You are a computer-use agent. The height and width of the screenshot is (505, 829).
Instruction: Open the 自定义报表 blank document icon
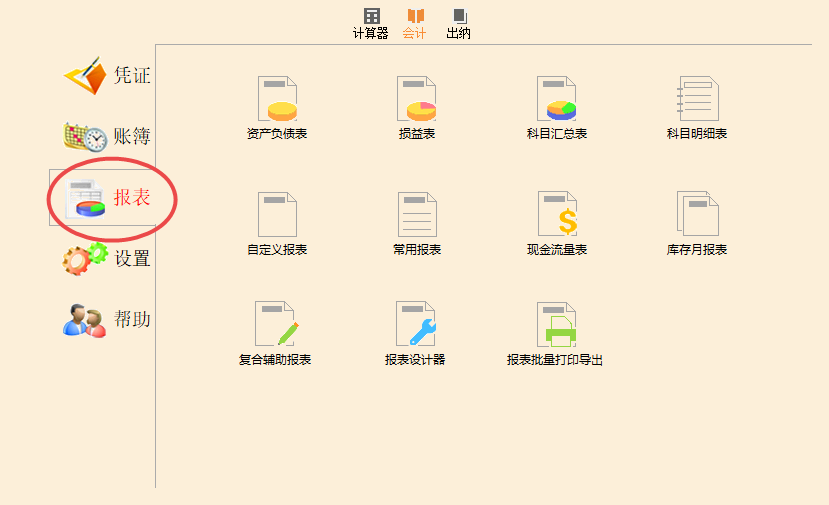[277, 214]
